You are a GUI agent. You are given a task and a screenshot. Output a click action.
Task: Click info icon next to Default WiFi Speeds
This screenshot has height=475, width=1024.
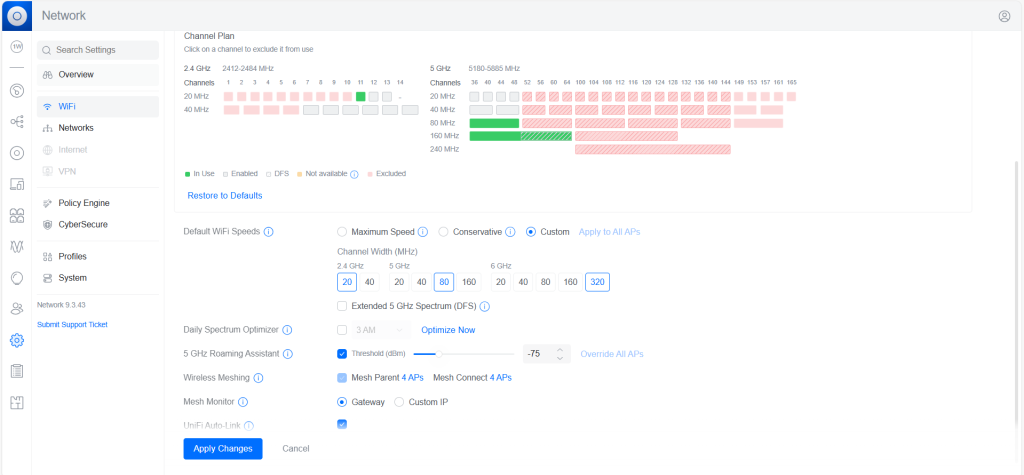coord(269,232)
